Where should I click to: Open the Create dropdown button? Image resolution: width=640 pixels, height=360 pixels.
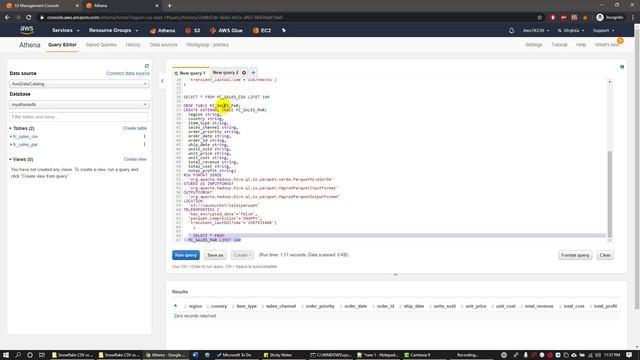point(242,255)
